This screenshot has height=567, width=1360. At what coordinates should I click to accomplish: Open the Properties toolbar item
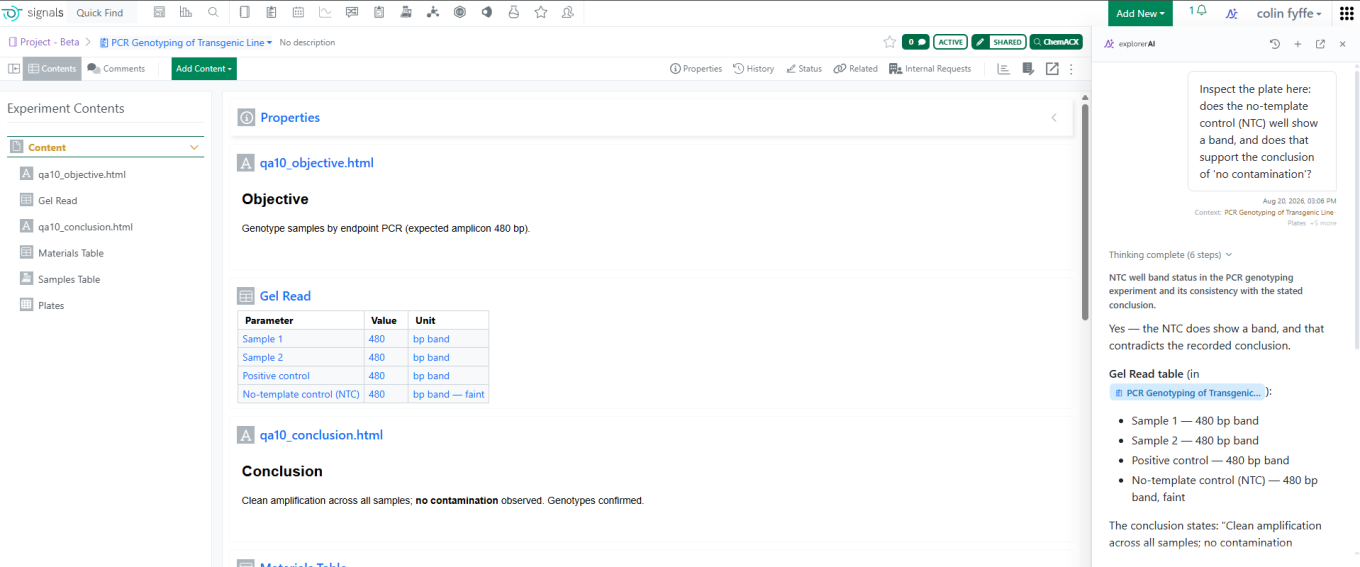click(696, 69)
